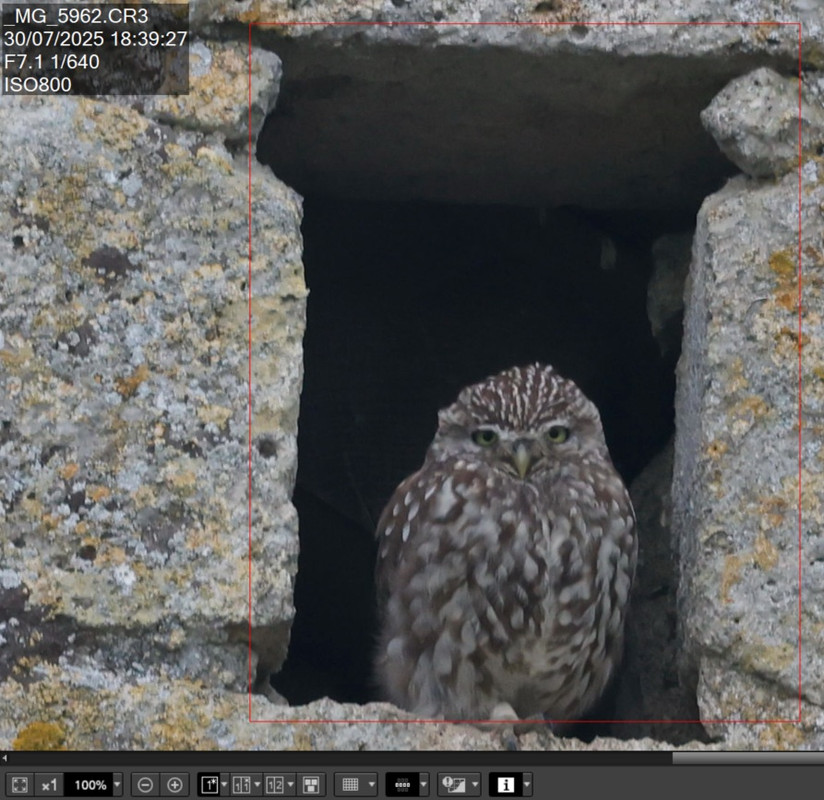This screenshot has width=824, height=800.
Task: Open highlight/shadow warning options arrow
Action: pos(475,785)
